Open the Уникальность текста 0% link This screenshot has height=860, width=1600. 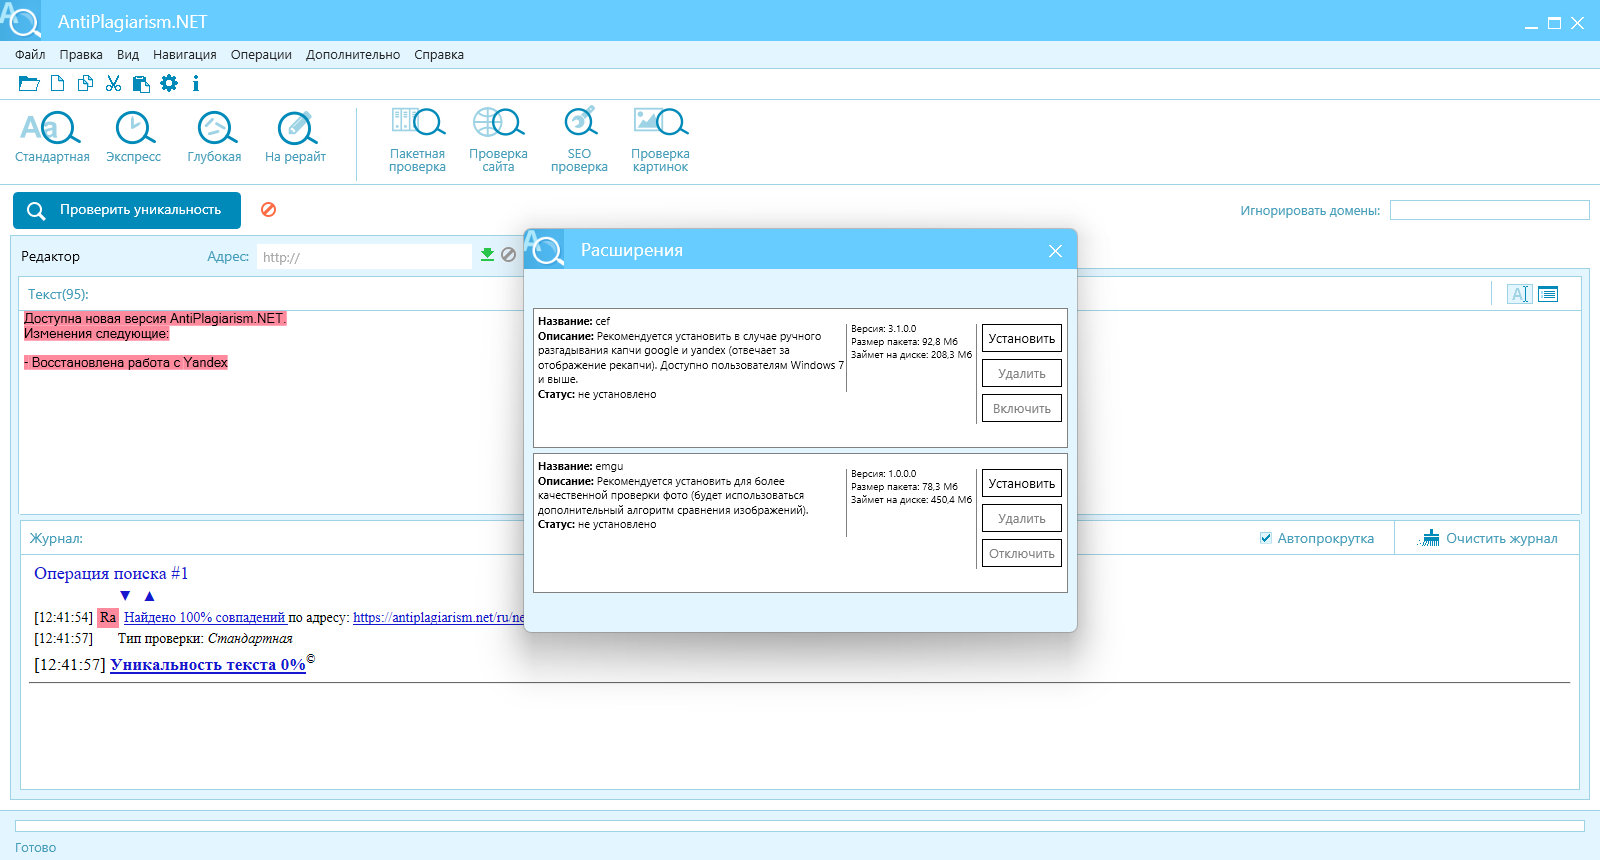208,664
